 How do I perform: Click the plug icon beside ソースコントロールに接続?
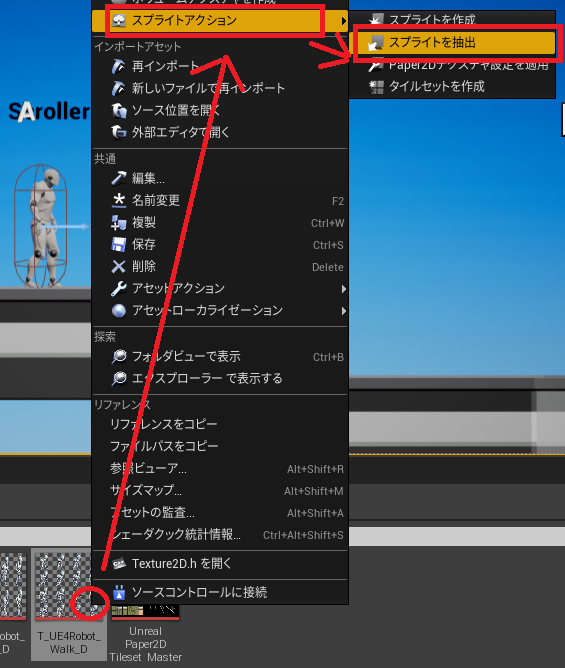119,592
